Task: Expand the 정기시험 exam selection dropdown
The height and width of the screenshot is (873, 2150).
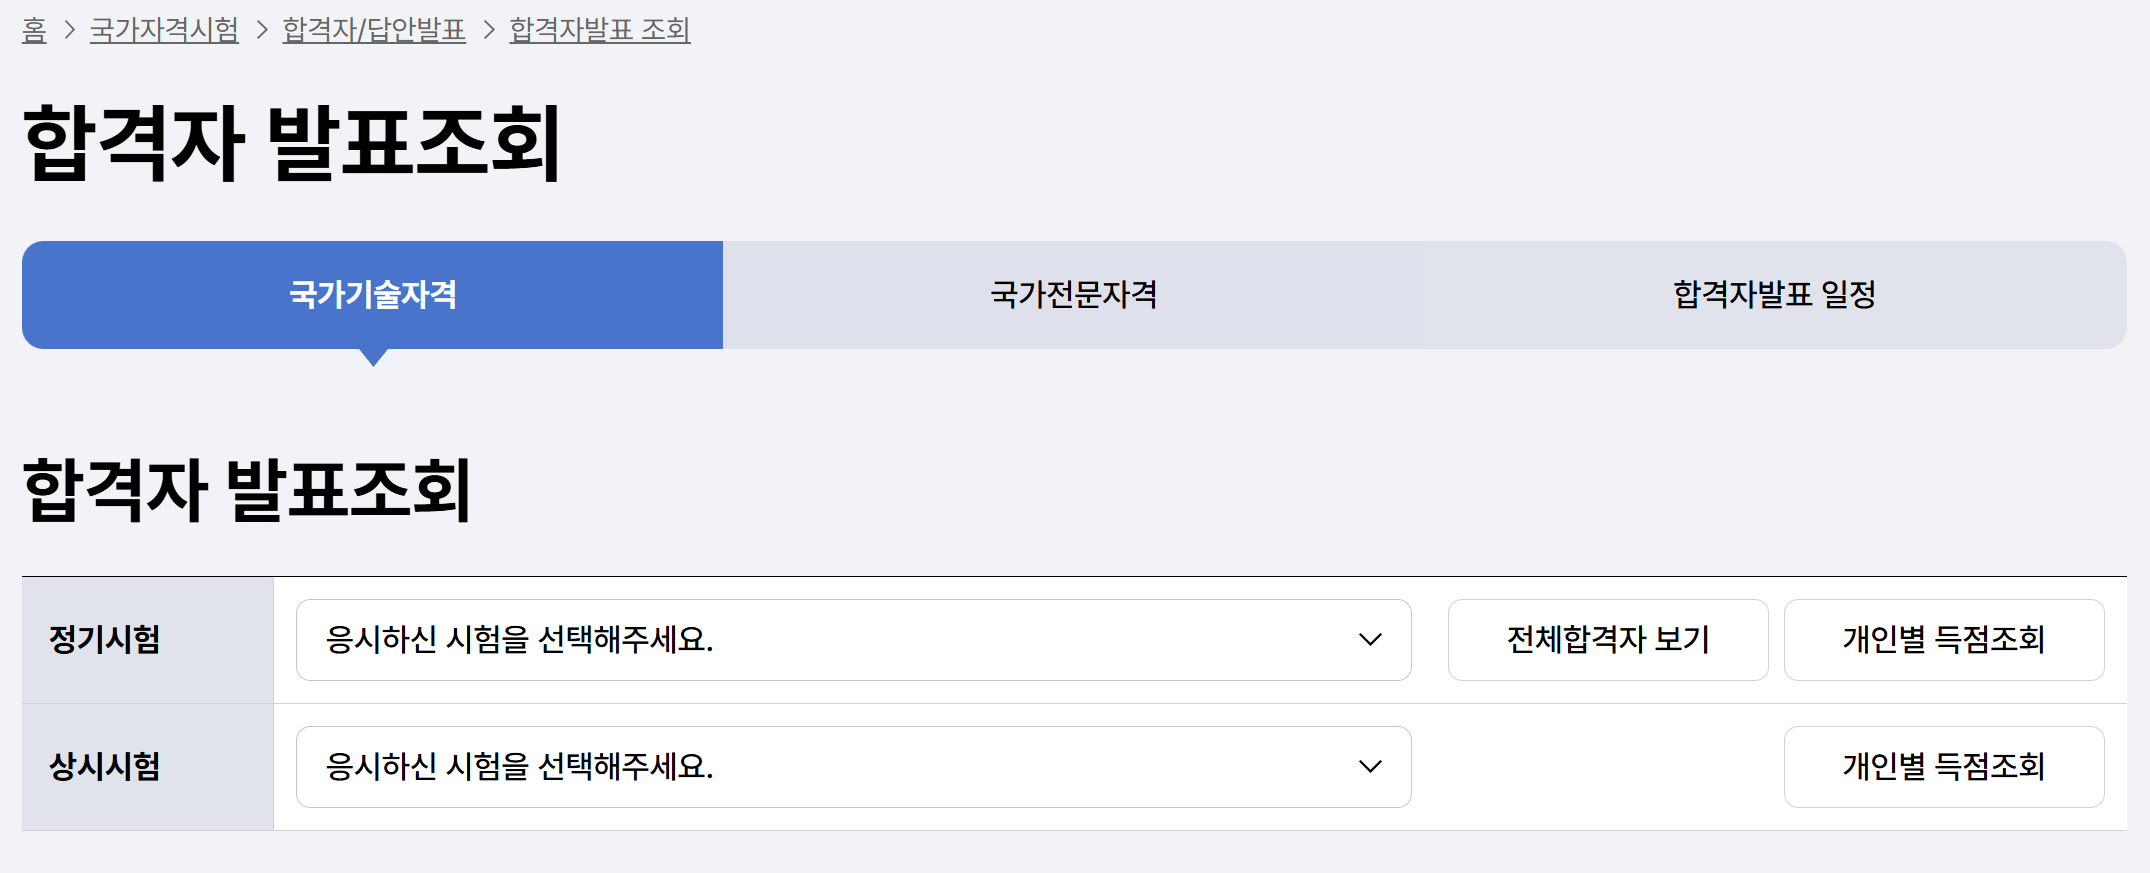Action: (x=853, y=640)
